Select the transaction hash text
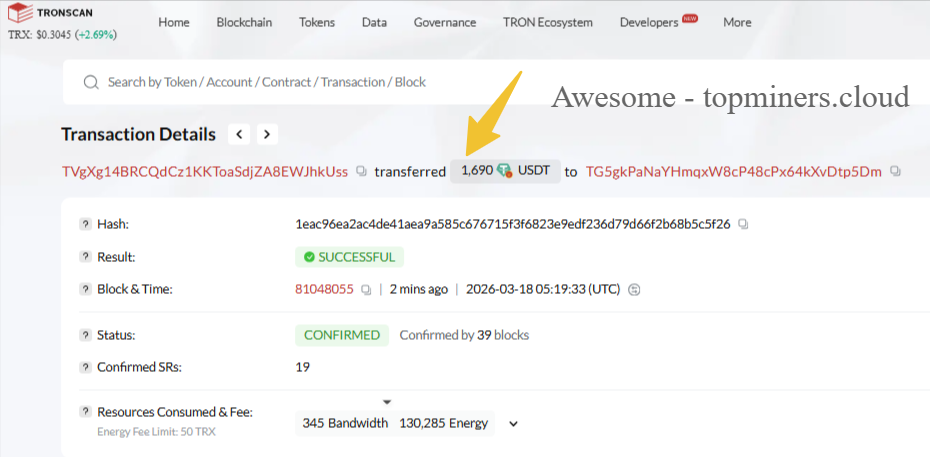This screenshot has height=457, width=930. click(x=512, y=225)
